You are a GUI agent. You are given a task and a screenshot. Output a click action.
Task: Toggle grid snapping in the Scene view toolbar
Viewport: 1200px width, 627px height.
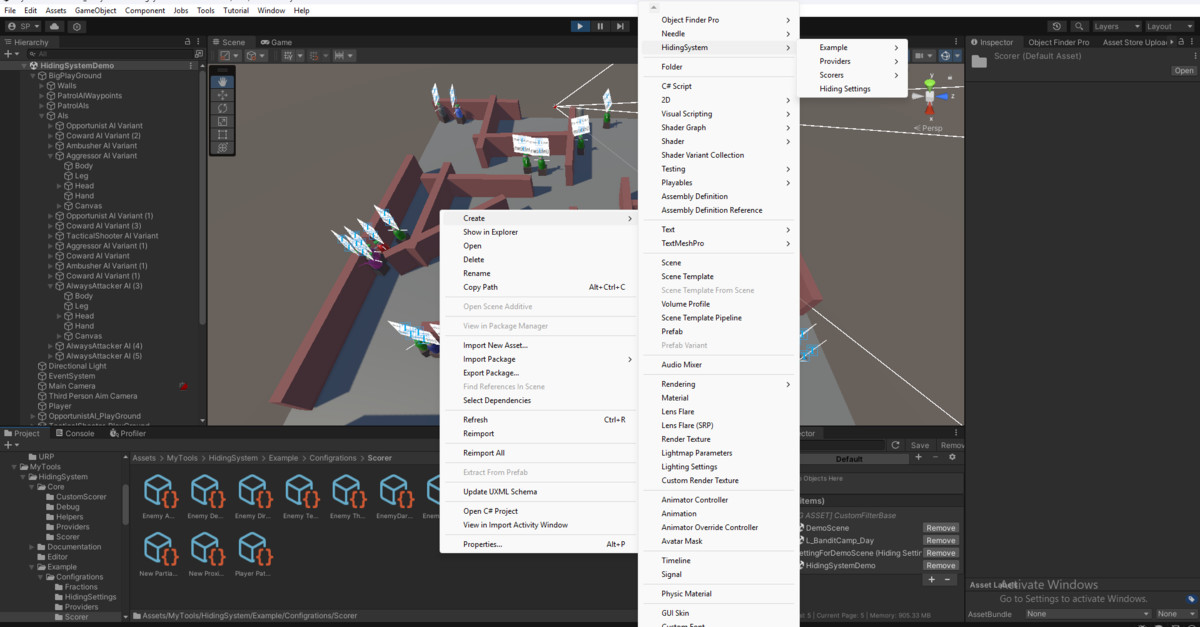pos(313,55)
